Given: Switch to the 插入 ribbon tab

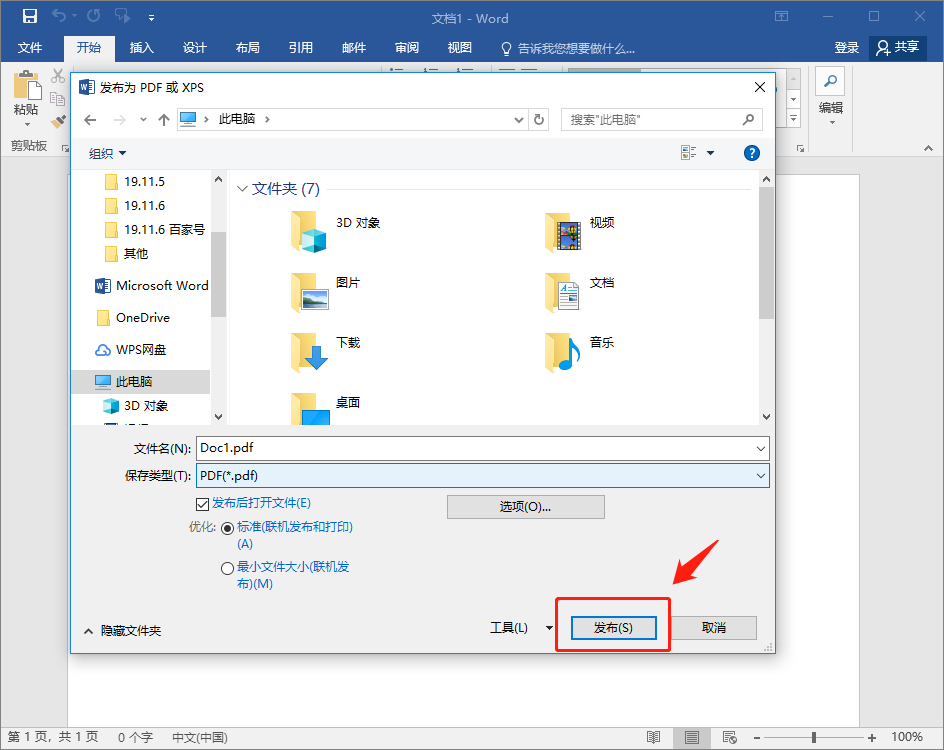Looking at the screenshot, I should (141, 48).
